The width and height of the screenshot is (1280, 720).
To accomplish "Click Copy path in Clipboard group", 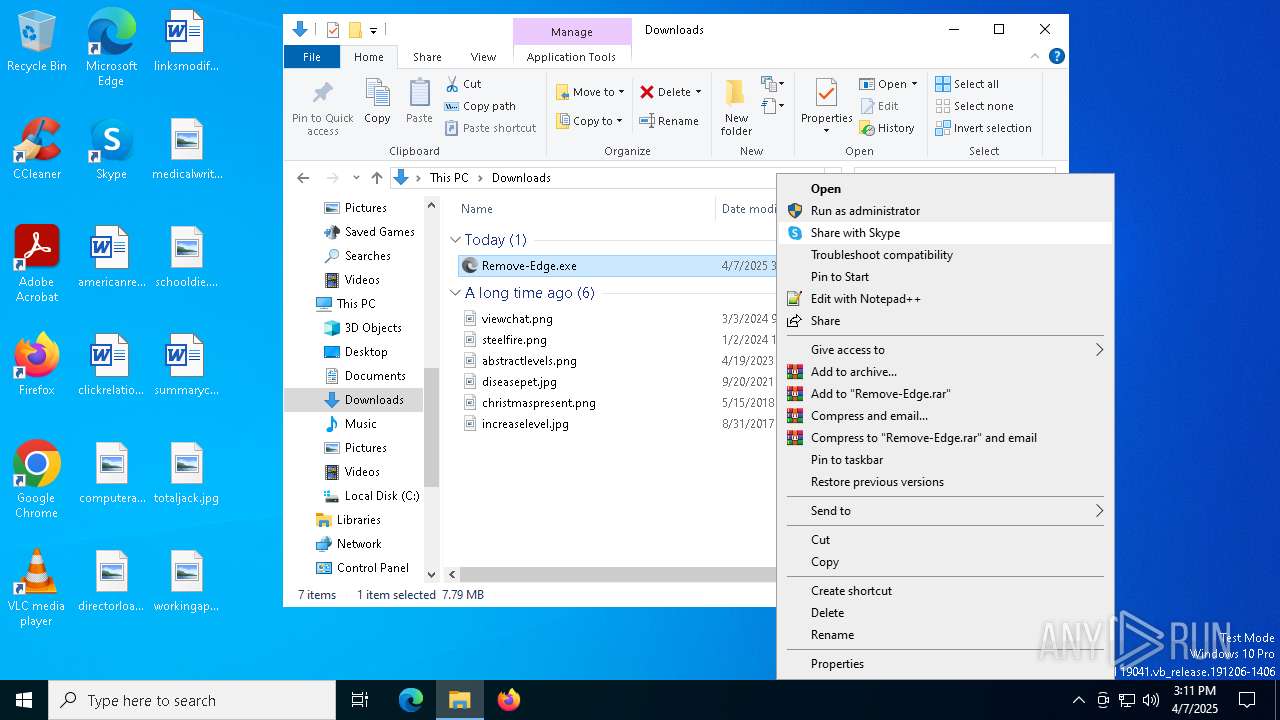I will click(480, 106).
